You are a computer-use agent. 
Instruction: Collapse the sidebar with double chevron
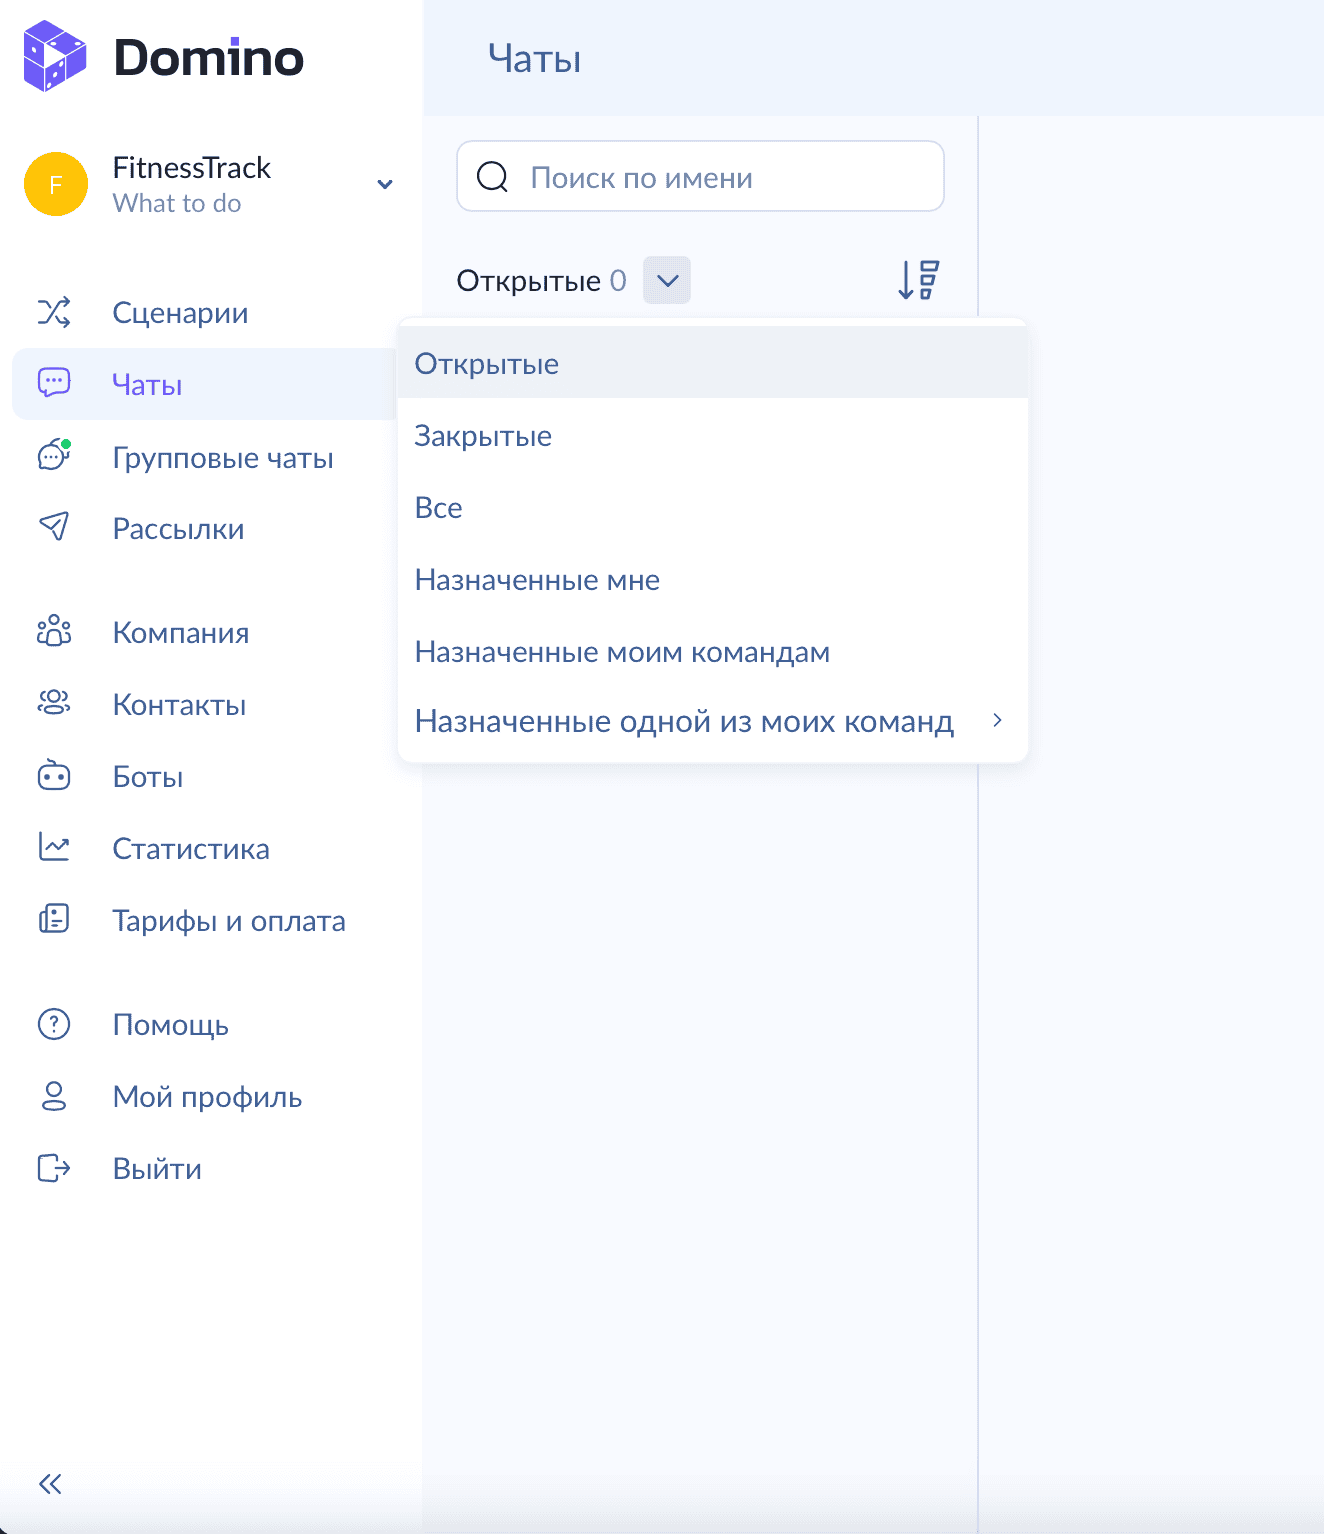(50, 1484)
